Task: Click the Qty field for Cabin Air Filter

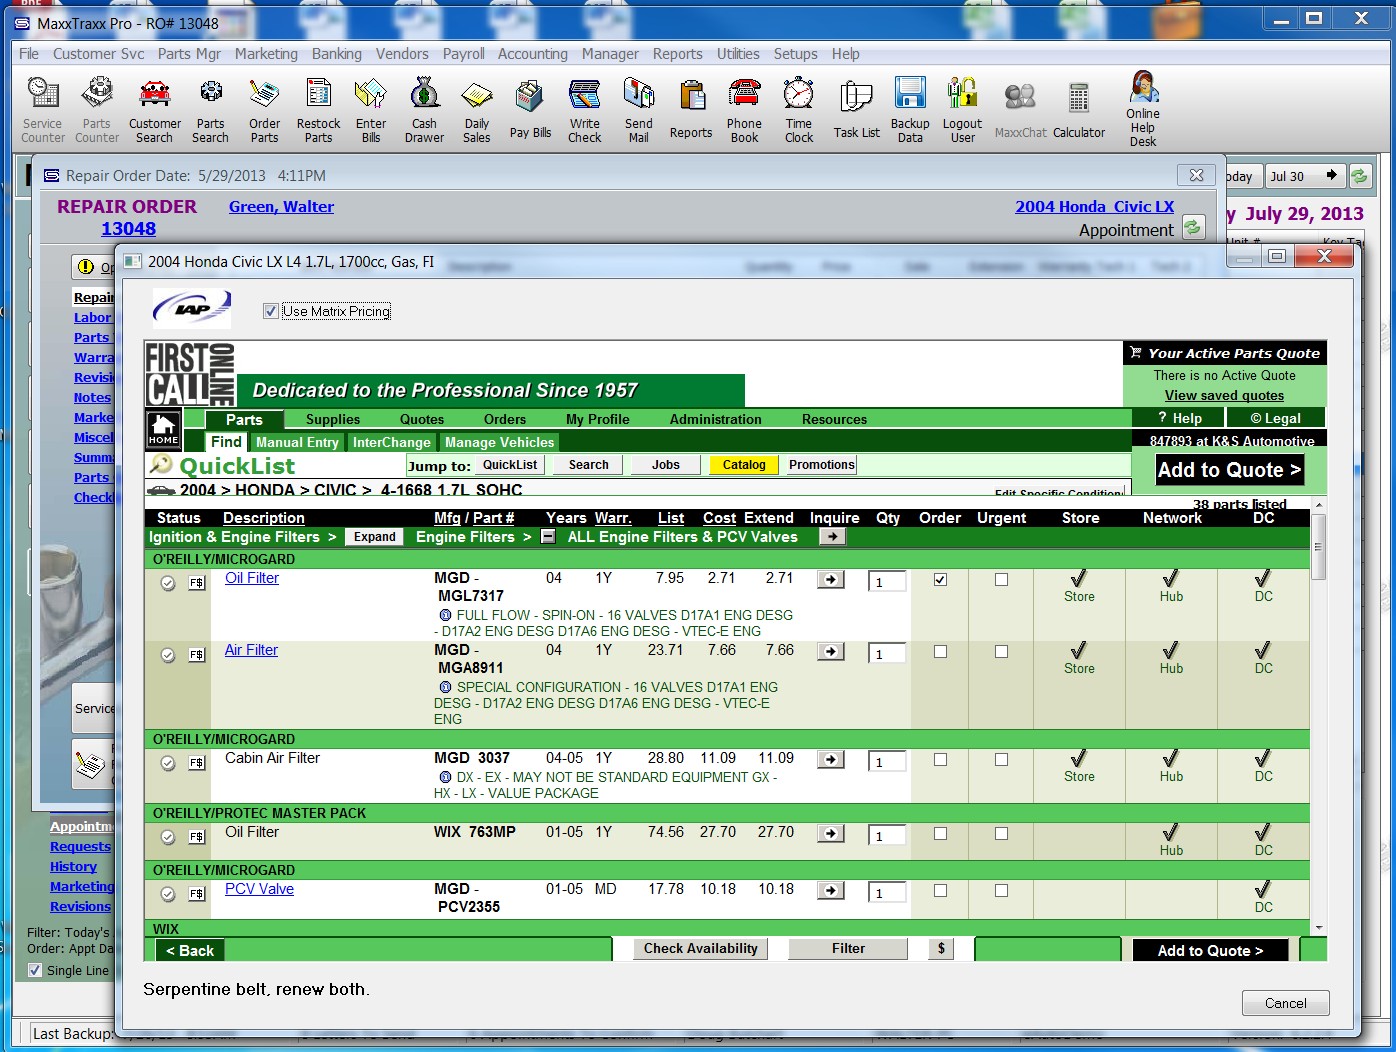Action: 887,762
